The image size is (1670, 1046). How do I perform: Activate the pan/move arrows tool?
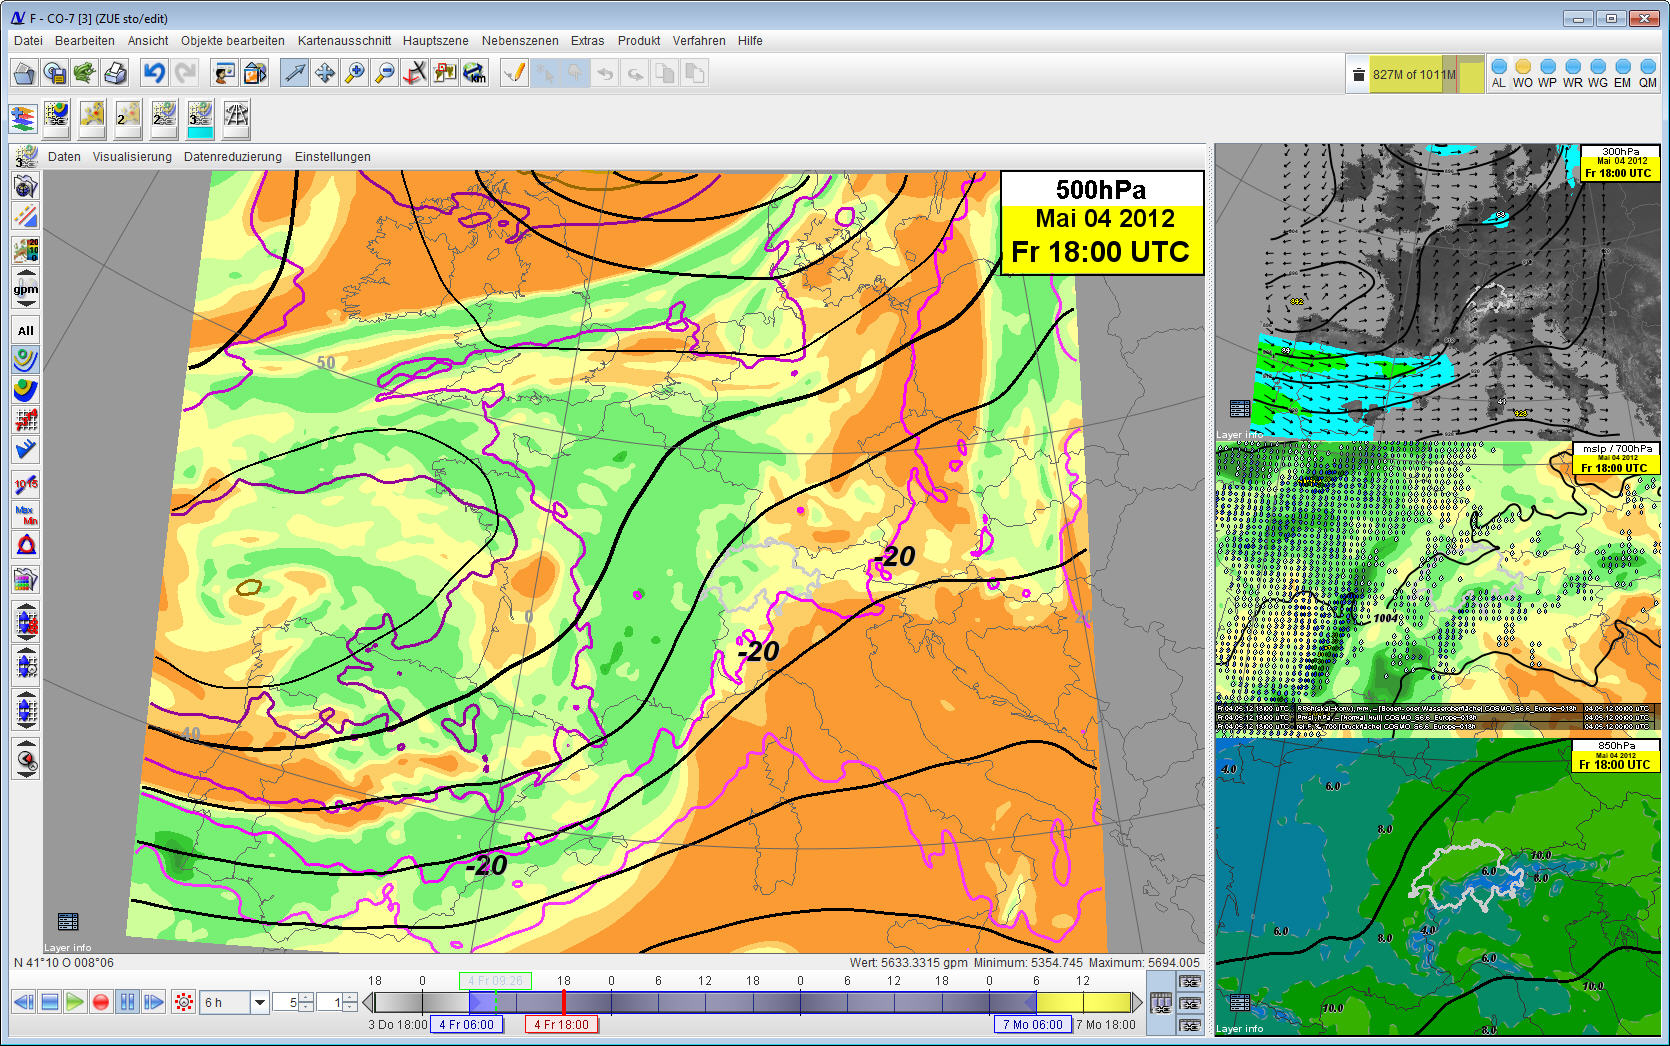click(x=325, y=73)
